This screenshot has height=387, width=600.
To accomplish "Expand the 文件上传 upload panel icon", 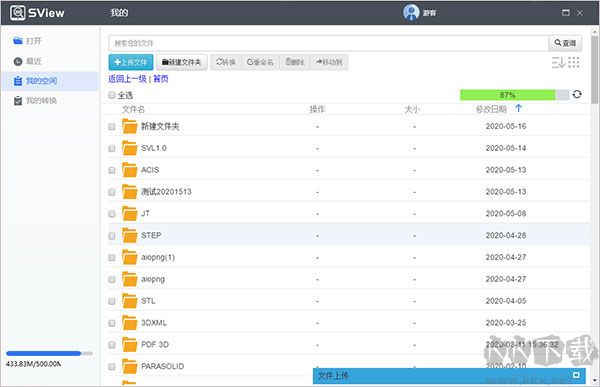I will tap(576, 375).
